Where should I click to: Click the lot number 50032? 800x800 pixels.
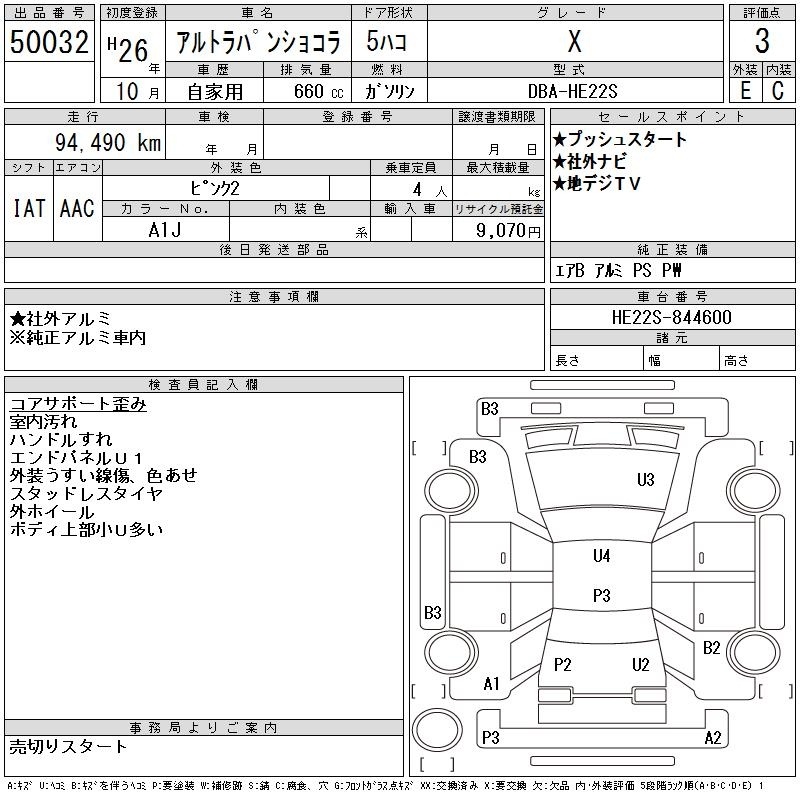pyautogui.click(x=49, y=42)
